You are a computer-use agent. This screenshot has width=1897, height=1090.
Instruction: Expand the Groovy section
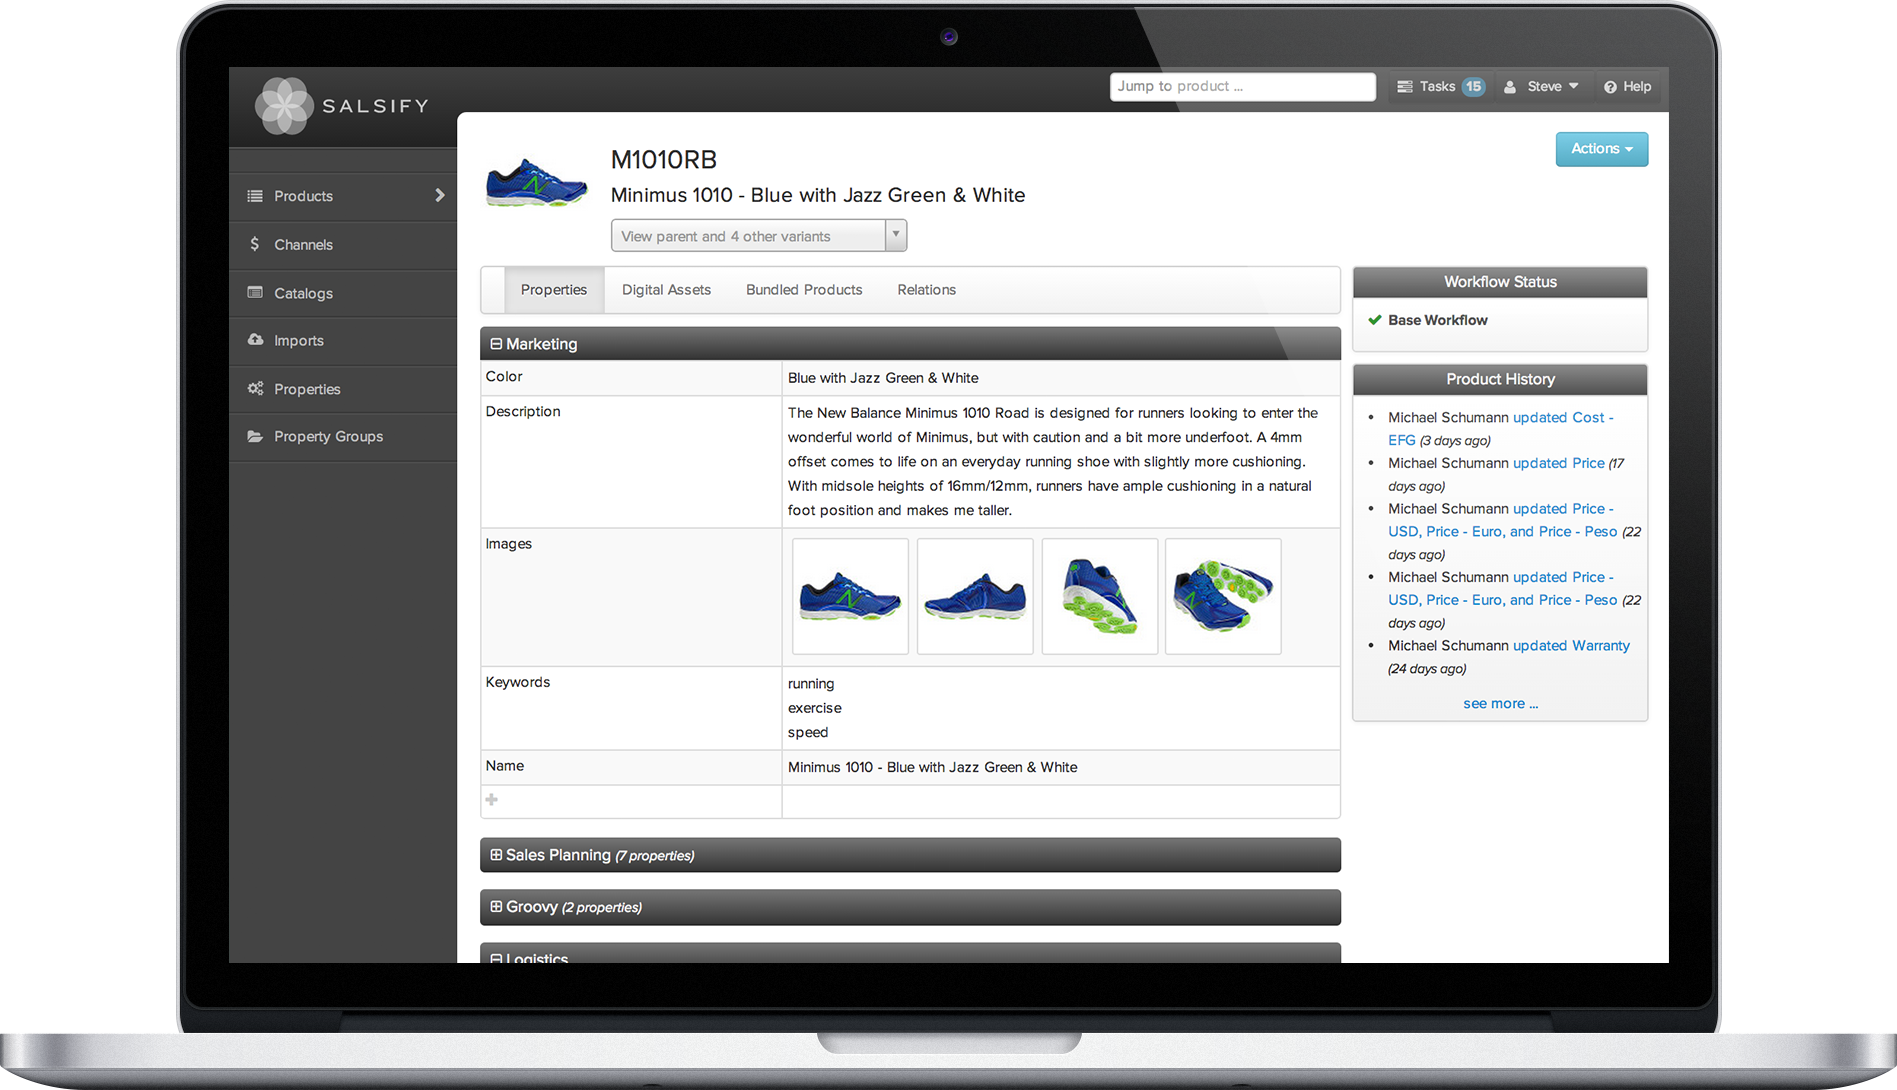496,907
